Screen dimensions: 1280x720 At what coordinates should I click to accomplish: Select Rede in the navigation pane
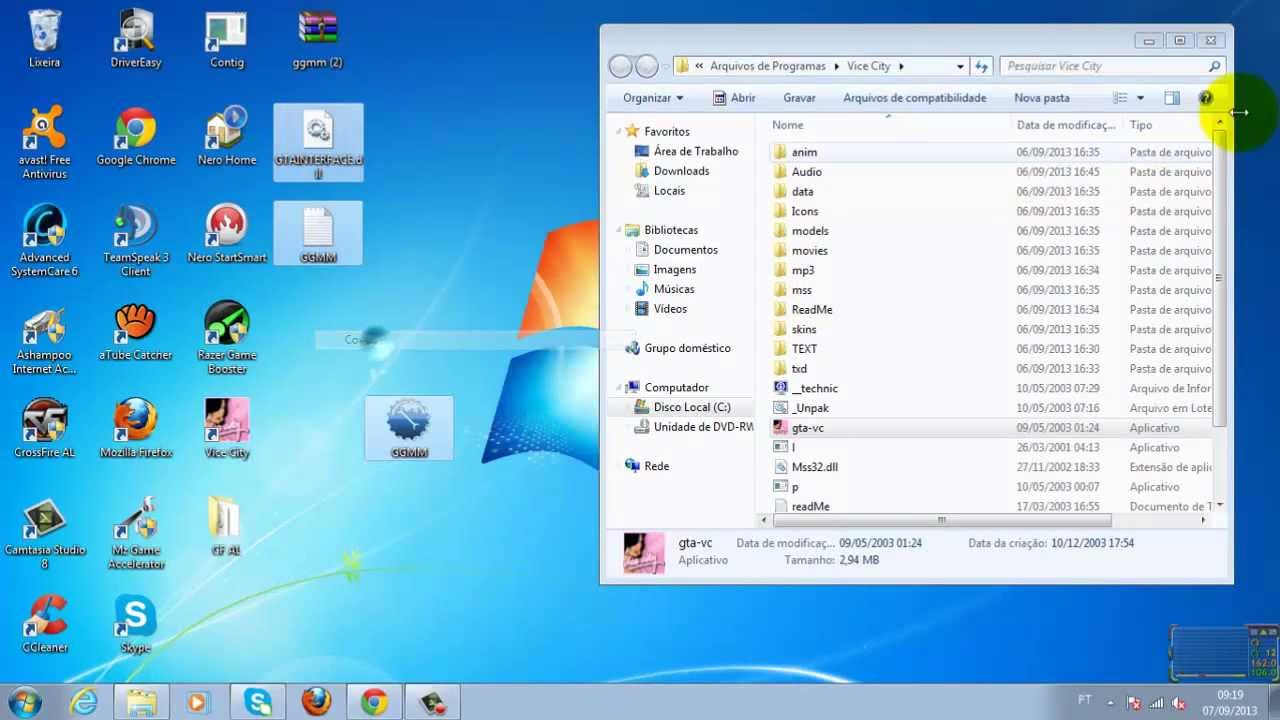click(647, 466)
